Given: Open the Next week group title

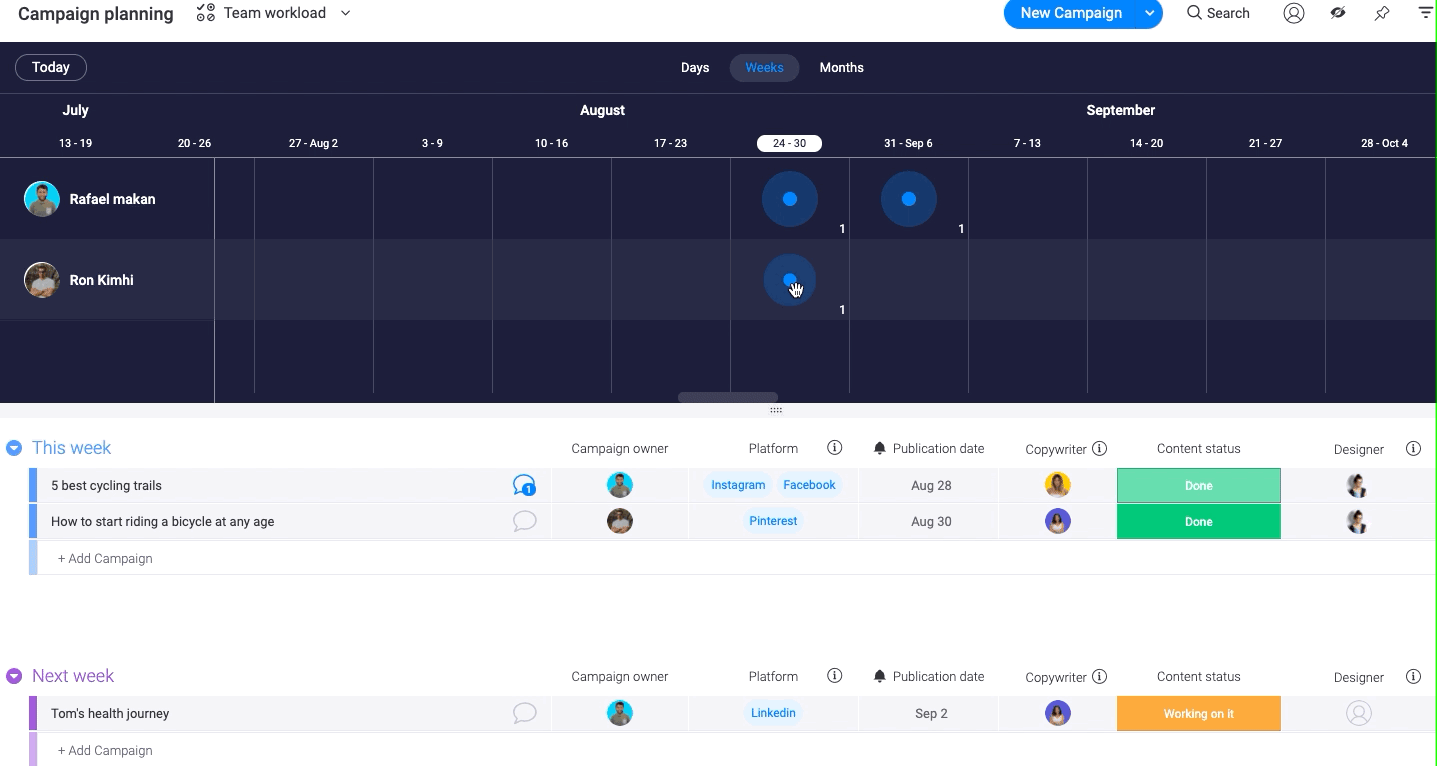Looking at the screenshot, I should pyautogui.click(x=73, y=676).
